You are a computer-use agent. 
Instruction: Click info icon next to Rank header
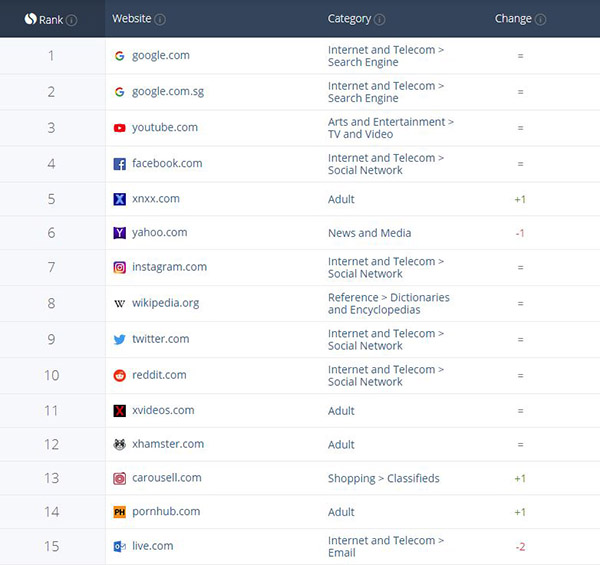tap(71, 20)
